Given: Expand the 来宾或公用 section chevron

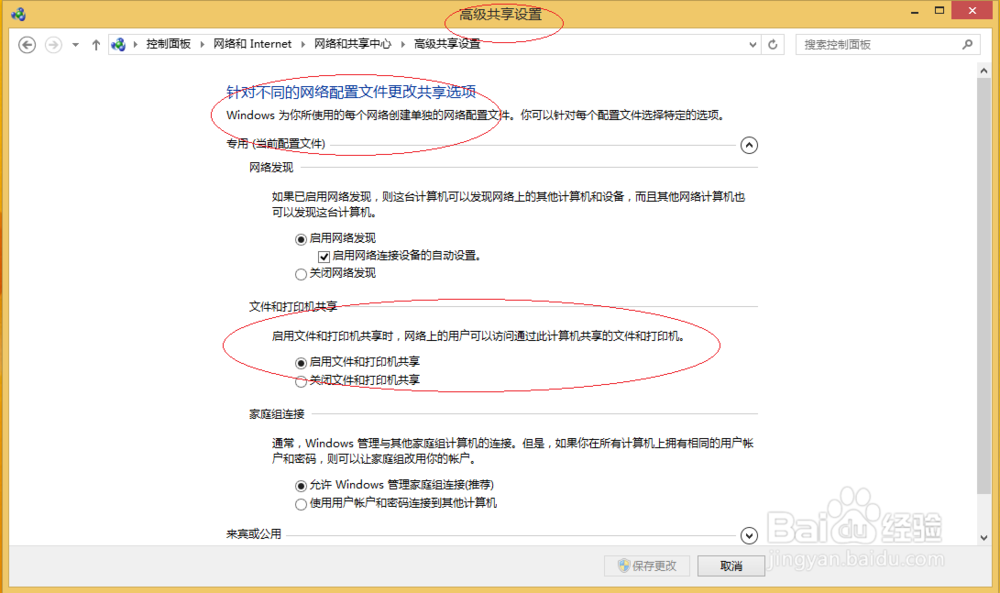Looking at the screenshot, I should (x=749, y=535).
